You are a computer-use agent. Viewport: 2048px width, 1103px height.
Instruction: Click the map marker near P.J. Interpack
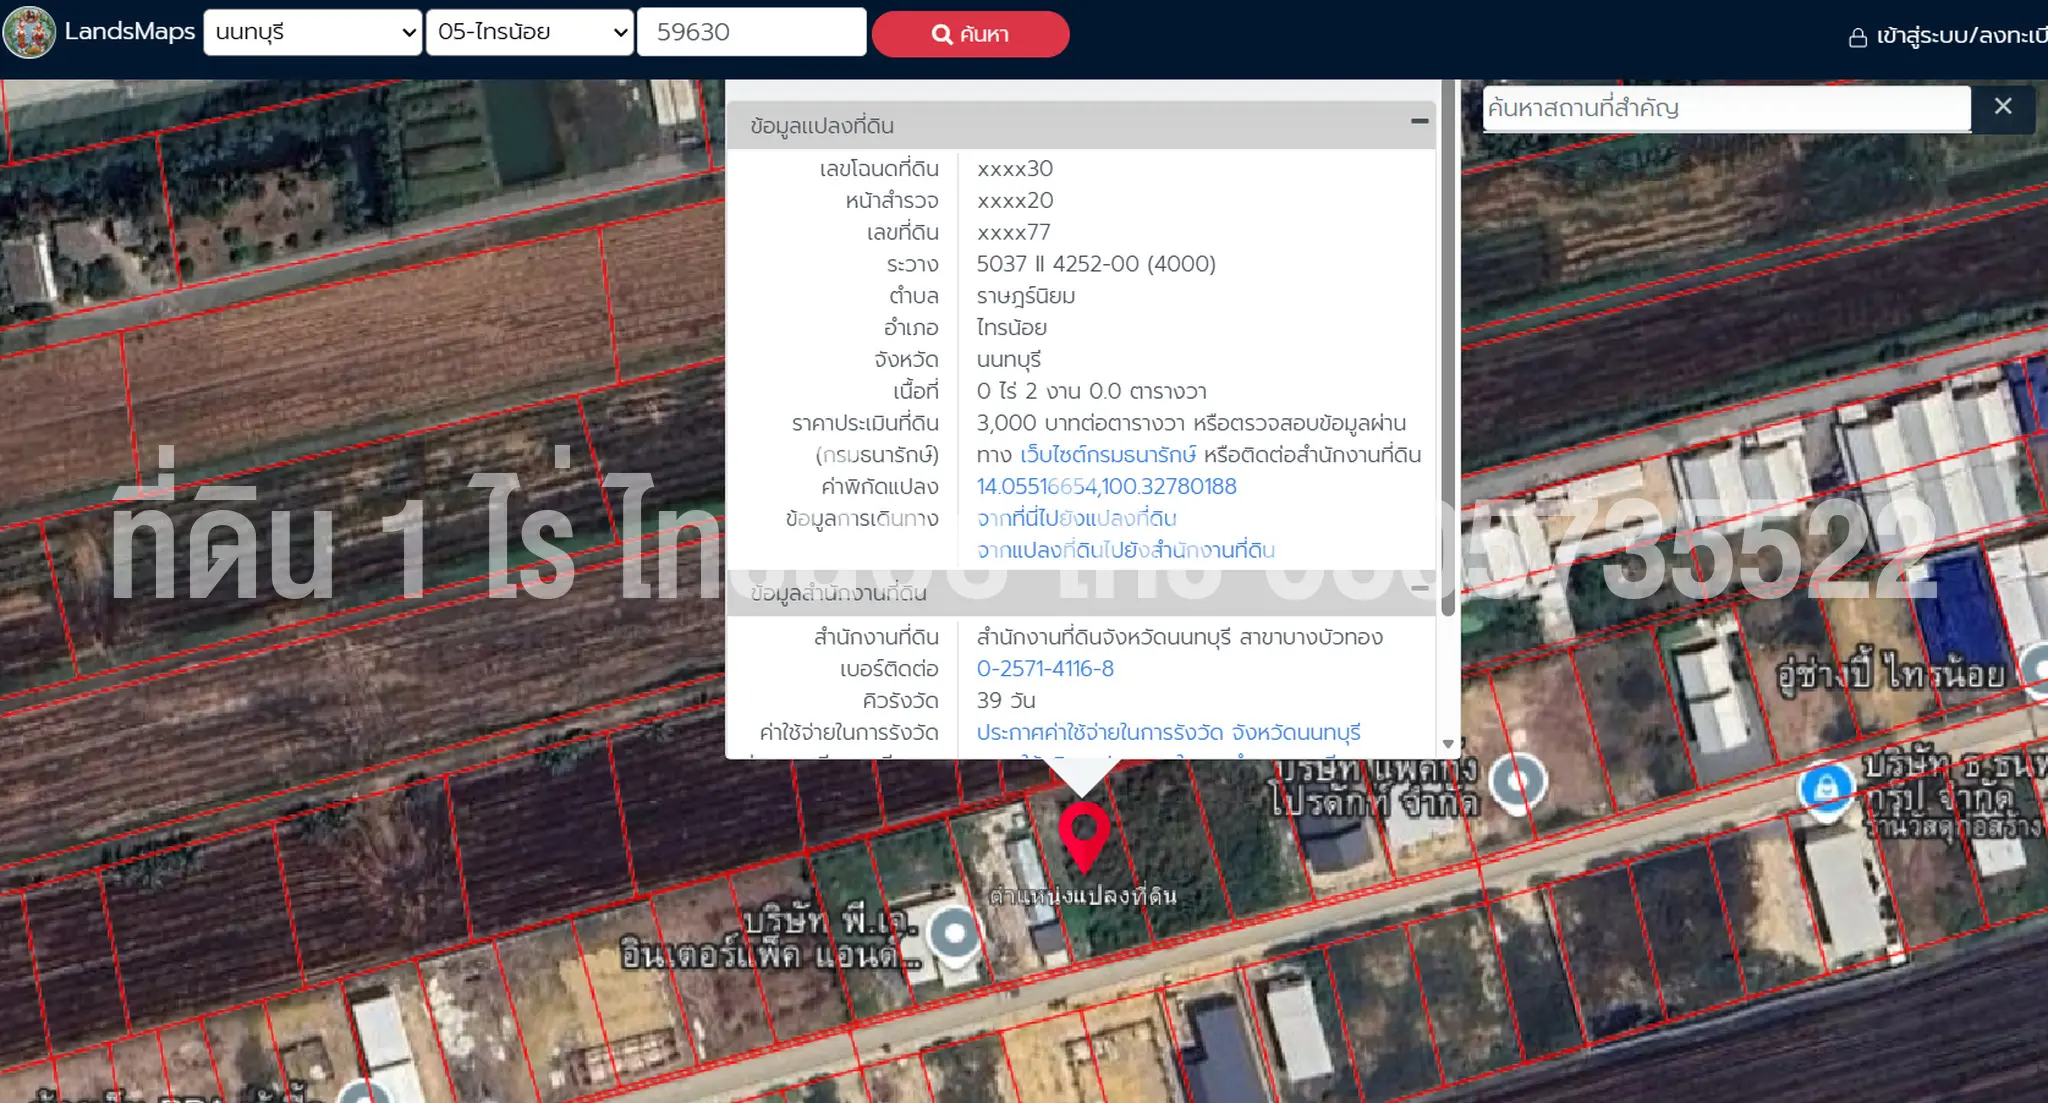coord(954,934)
